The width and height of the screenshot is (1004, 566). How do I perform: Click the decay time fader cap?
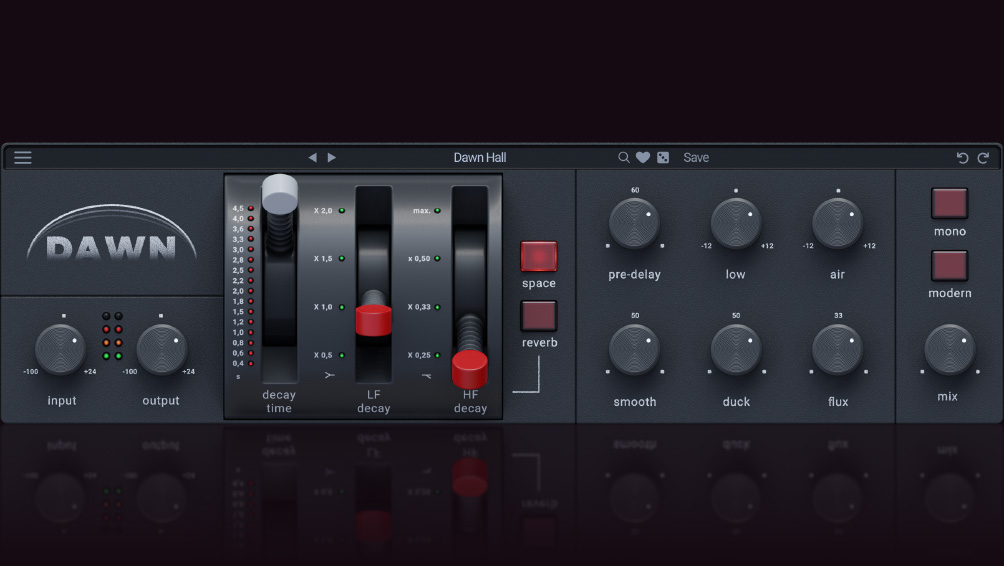(x=280, y=193)
